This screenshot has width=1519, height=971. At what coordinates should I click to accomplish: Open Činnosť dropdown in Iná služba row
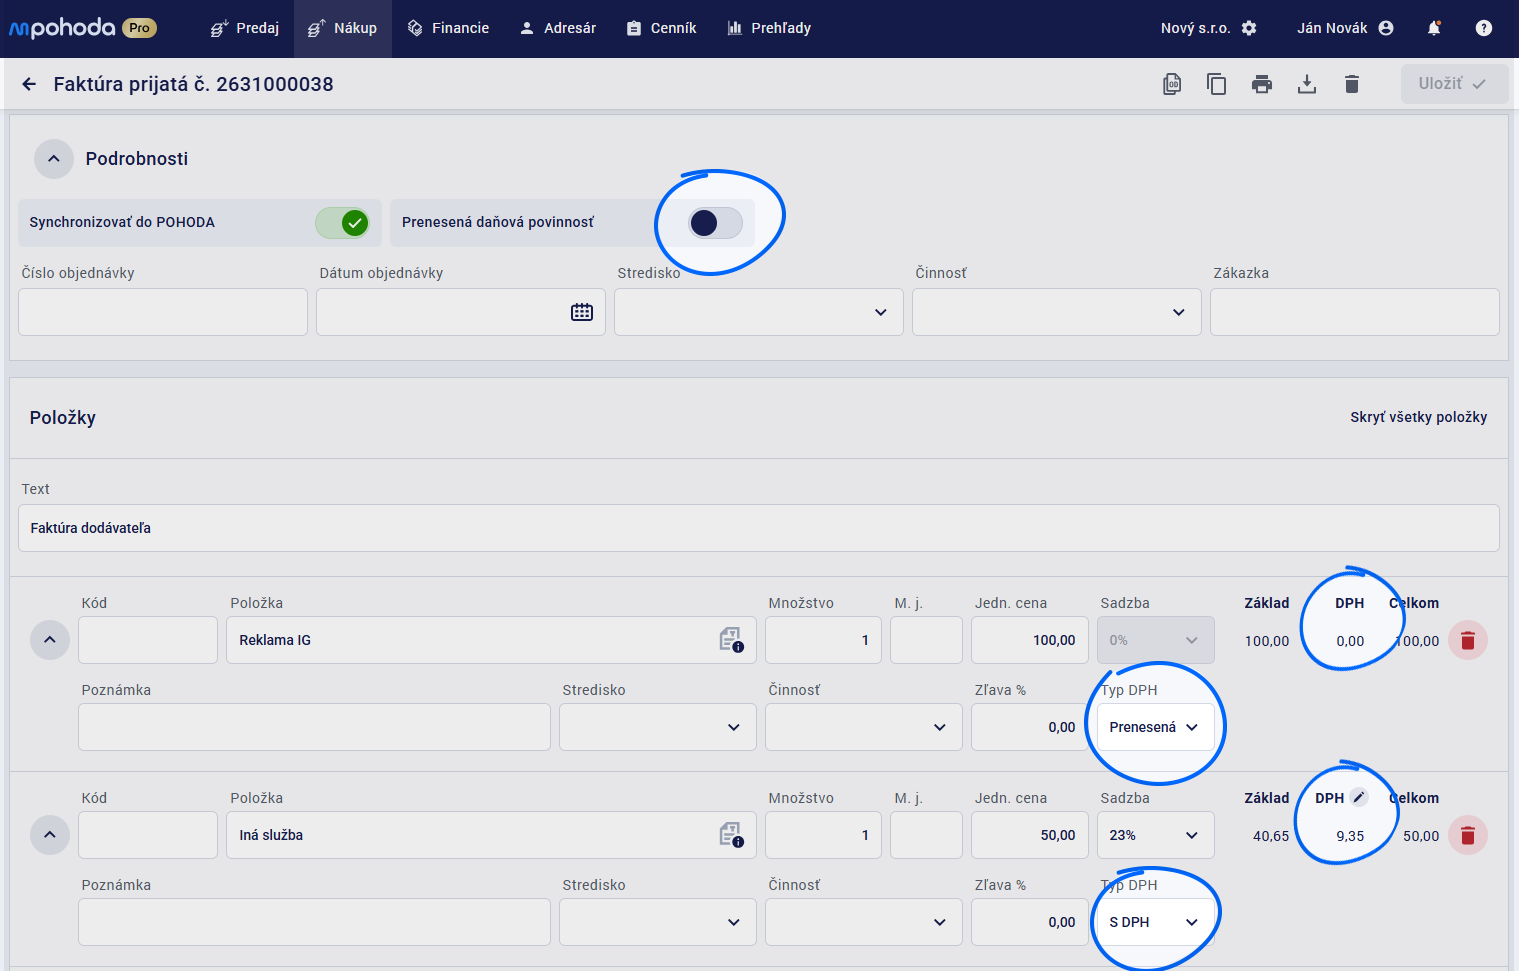point(864,922)
